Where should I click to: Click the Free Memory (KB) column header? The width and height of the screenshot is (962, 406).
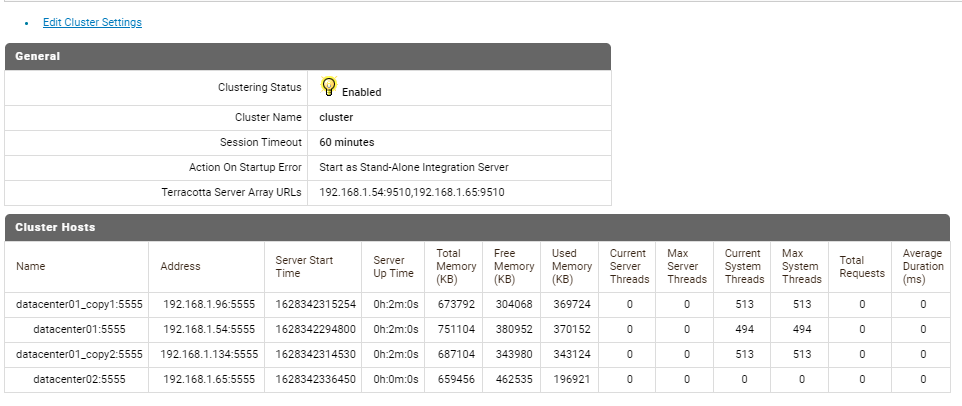click(513, 267)
